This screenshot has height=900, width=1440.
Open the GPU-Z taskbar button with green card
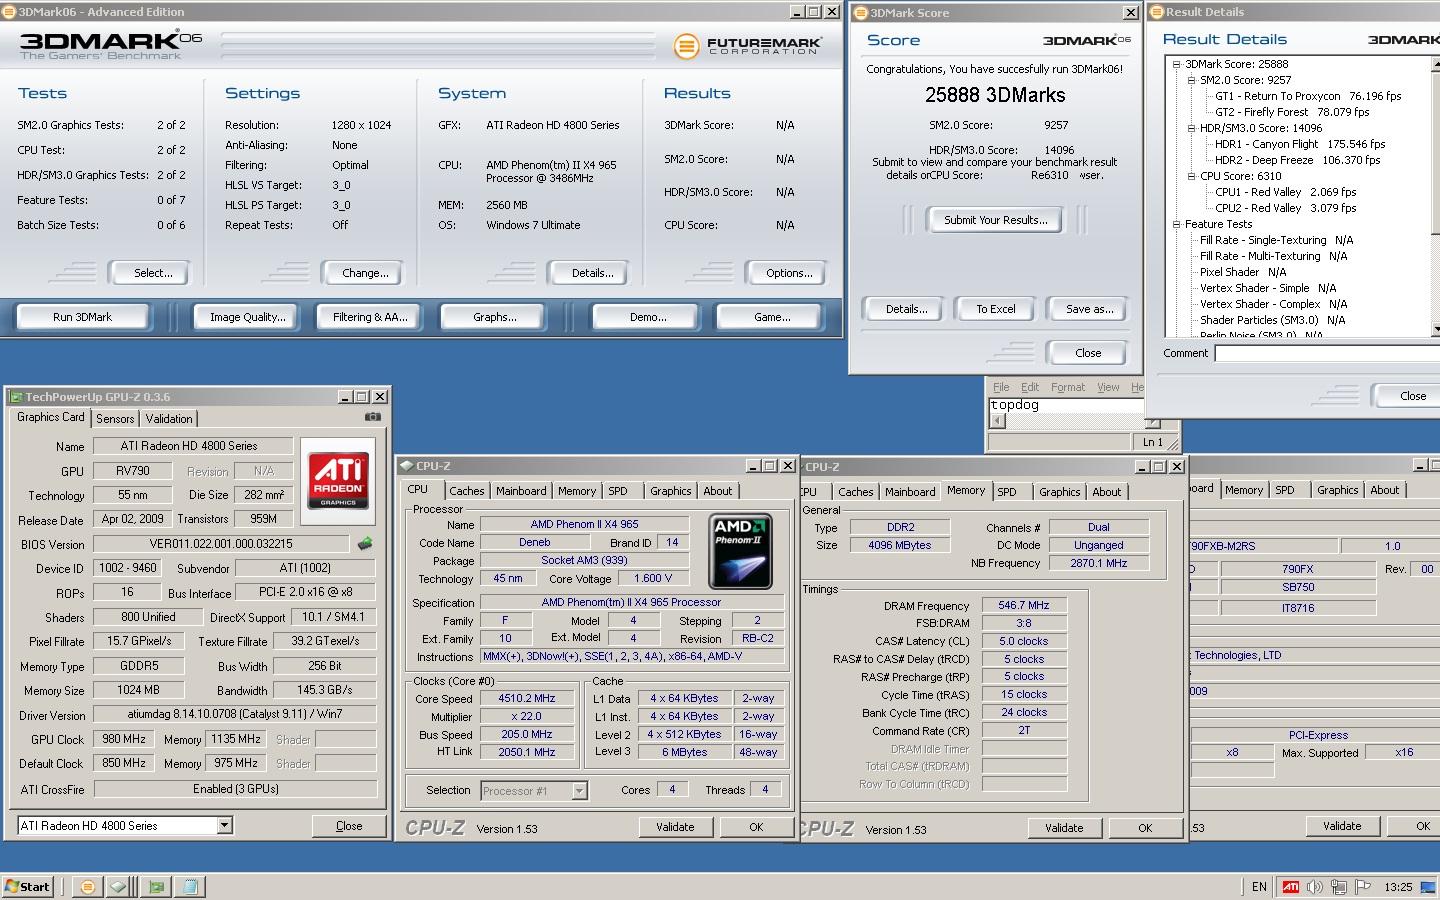156,886
